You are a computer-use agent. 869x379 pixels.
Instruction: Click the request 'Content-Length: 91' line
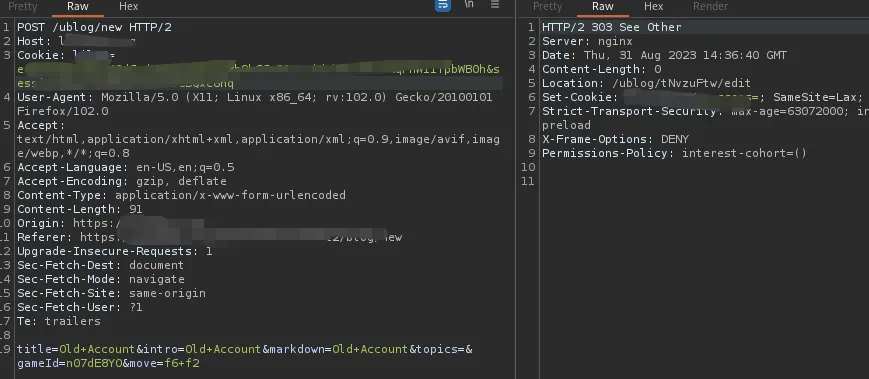[x=80, y=209]
